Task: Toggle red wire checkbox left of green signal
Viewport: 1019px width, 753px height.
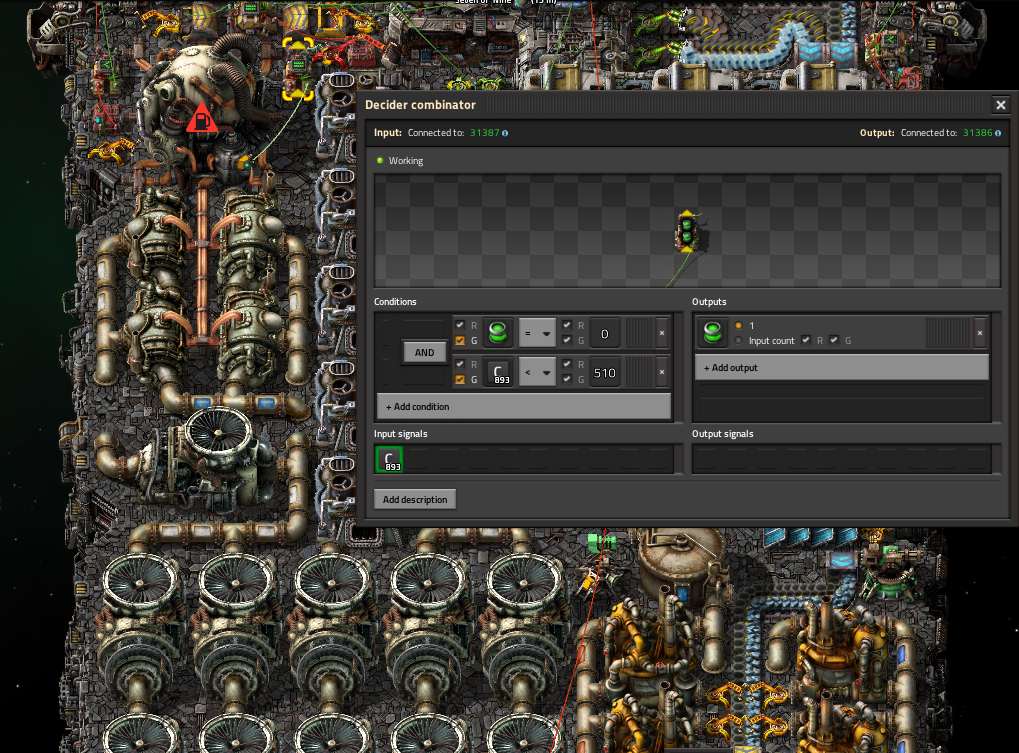Action: coord(460,325)
